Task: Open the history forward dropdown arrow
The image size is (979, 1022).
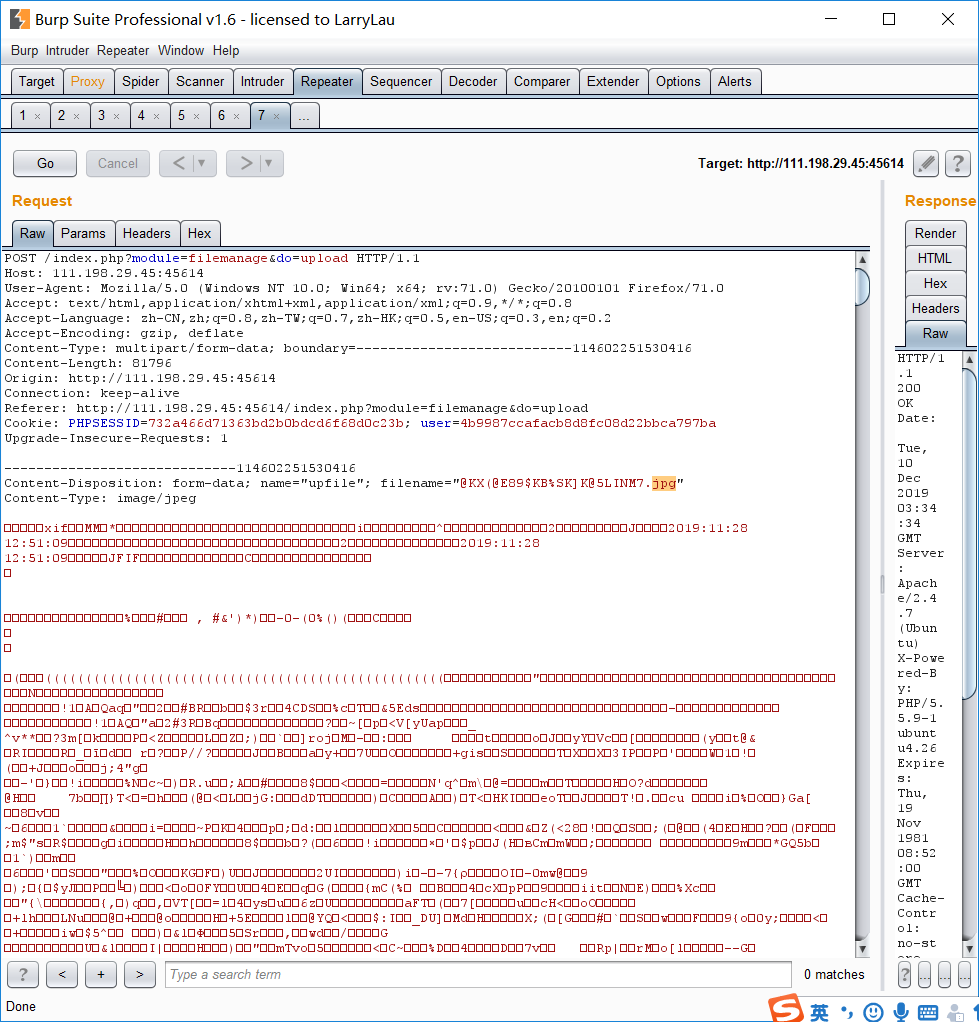Action: 269,164
